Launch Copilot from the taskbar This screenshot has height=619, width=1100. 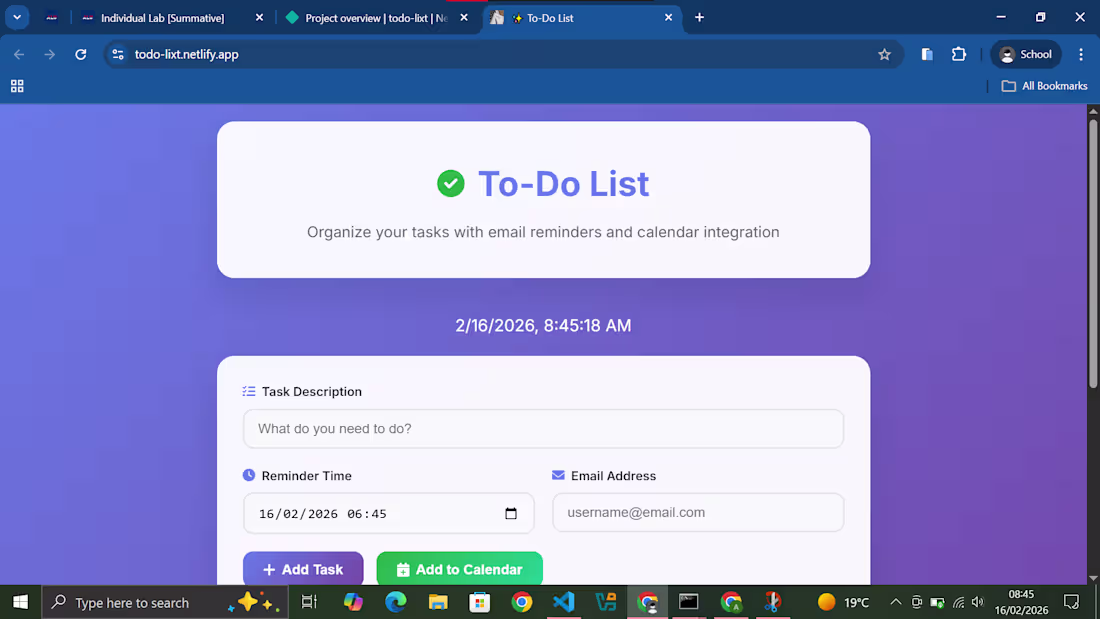[x=353, y=602]
